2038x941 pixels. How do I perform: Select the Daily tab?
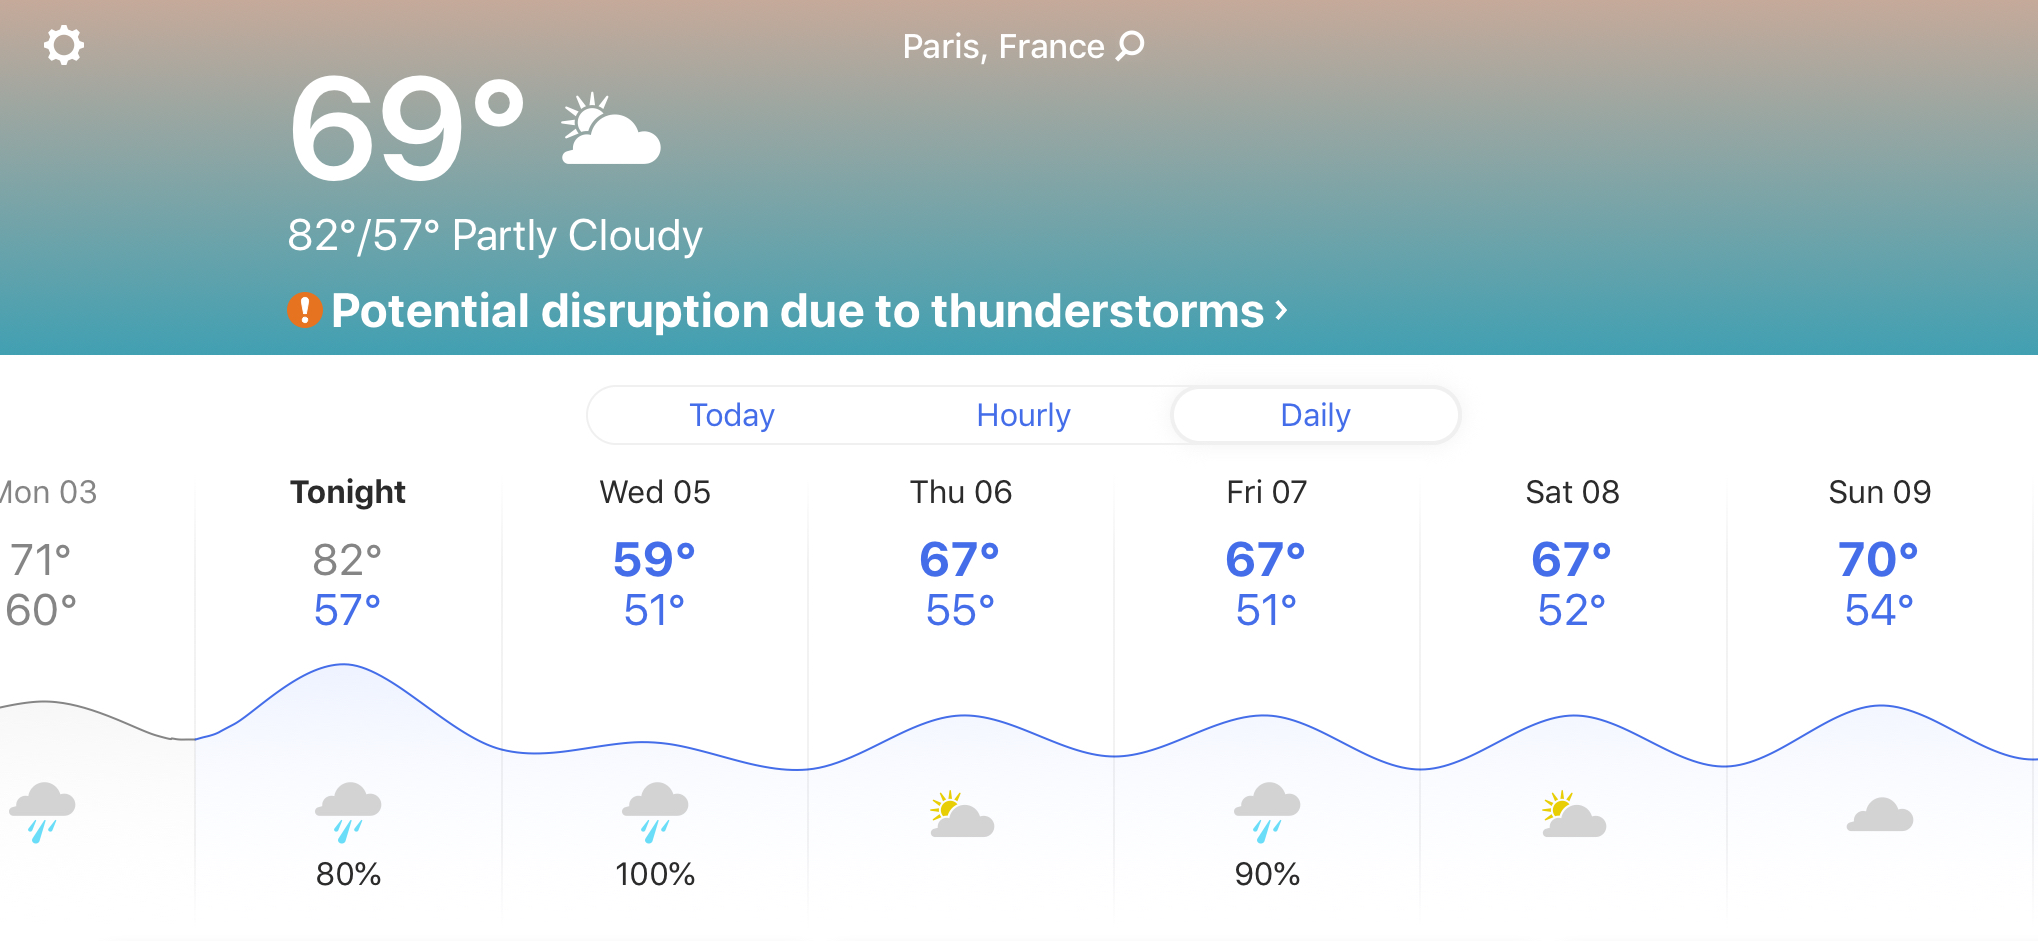[1315, 415]
